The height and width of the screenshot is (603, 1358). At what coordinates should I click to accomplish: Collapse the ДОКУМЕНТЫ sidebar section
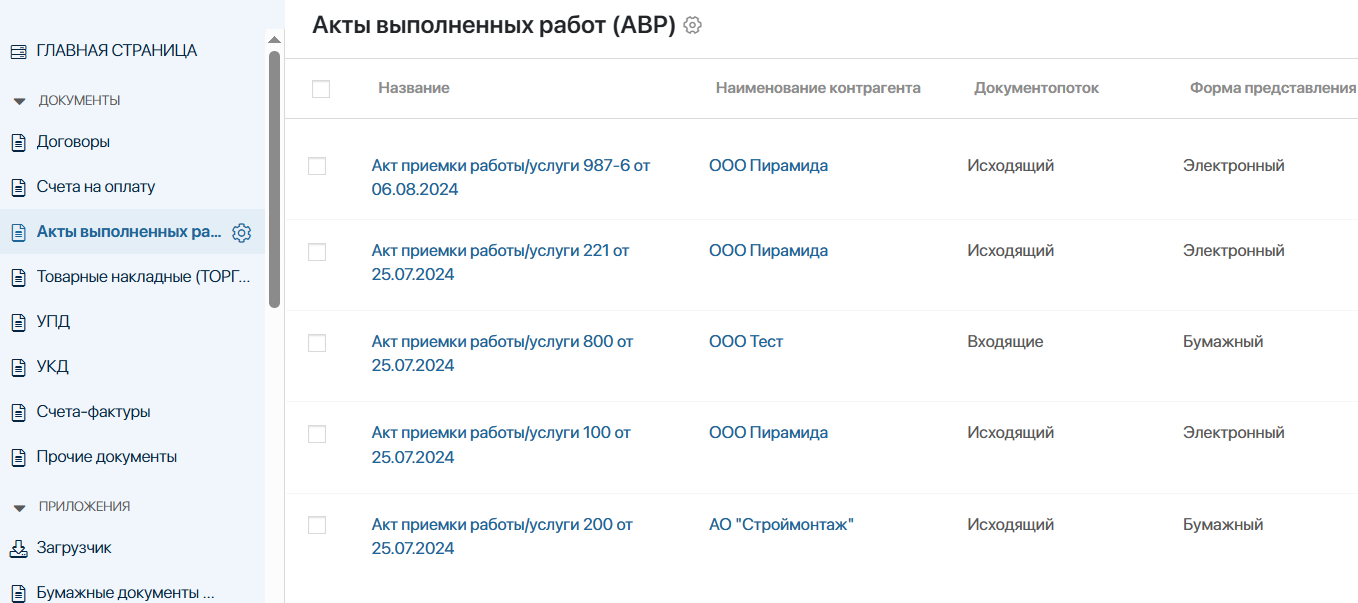point(21,100)
